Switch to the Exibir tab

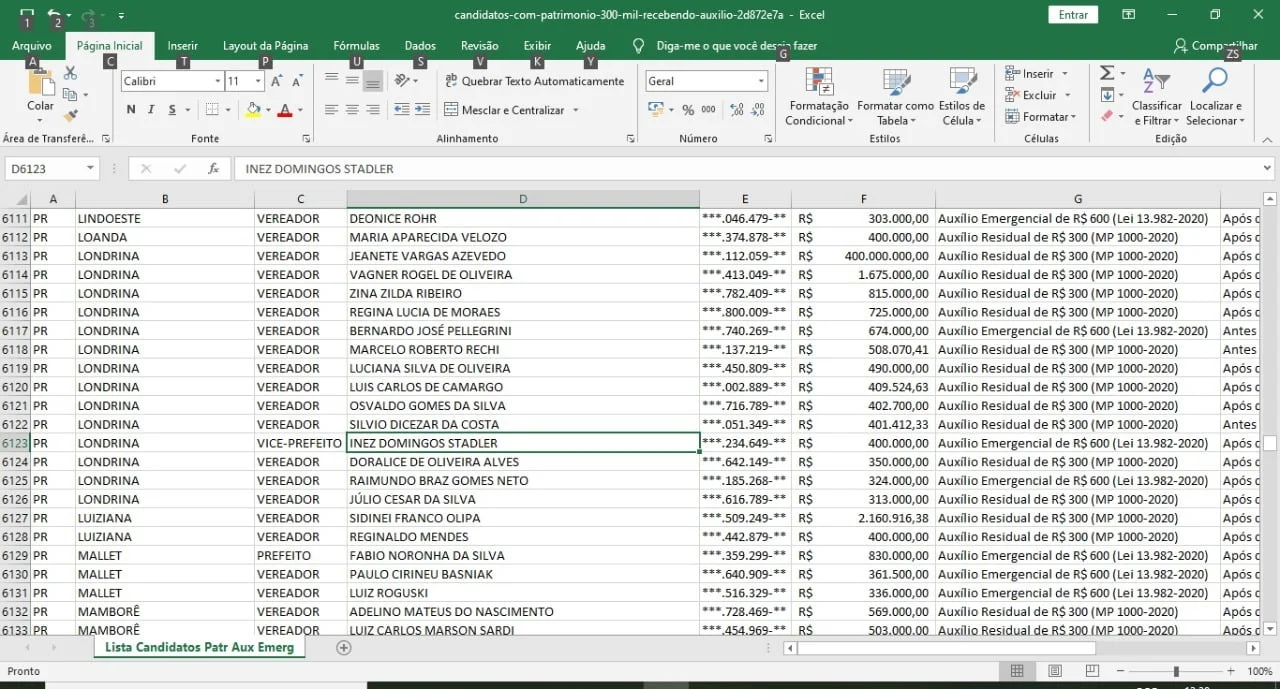coord(537,46)
